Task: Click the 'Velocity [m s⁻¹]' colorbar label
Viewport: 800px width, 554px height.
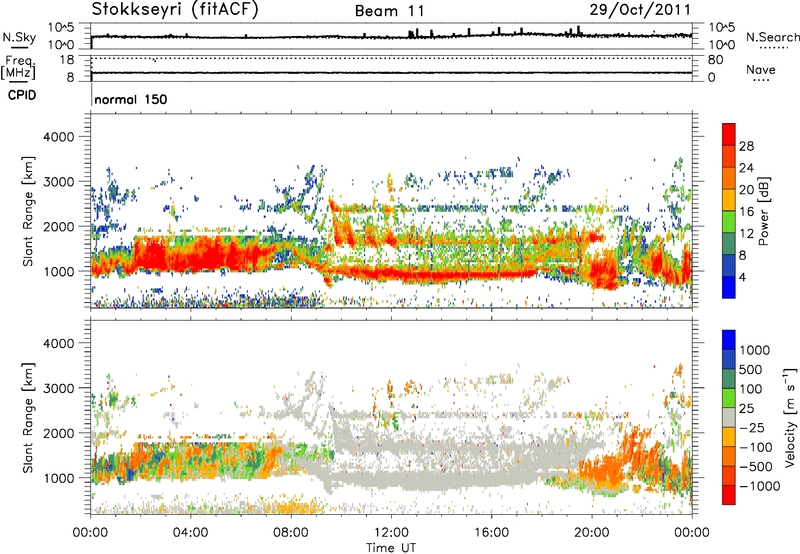Action: tap(790, 417)
